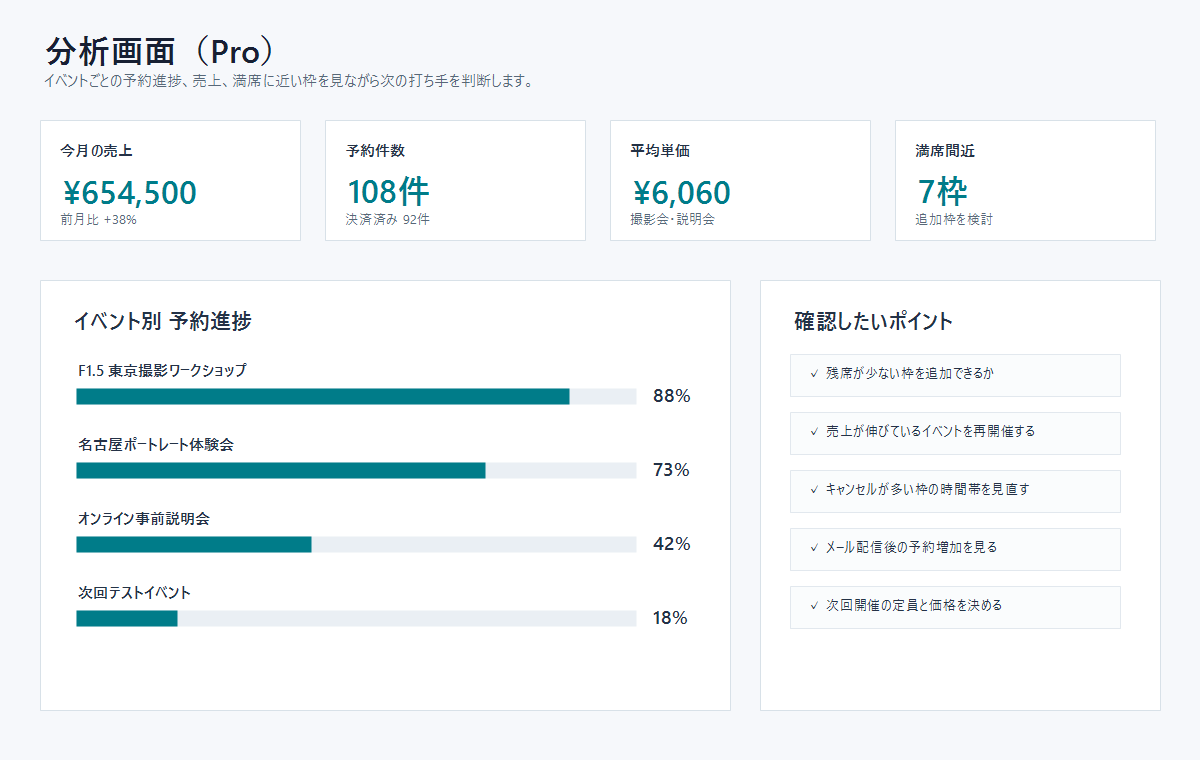
Task: Click the checkmark icon beside キャンセルが多い枠の時間帯を見直す
Action: tap(814, 490)
